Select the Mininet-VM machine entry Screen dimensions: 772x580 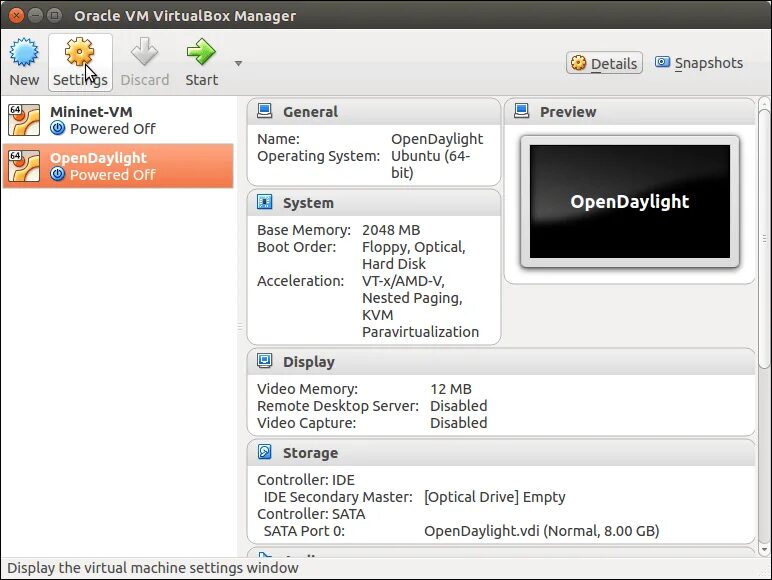(118, 120)
